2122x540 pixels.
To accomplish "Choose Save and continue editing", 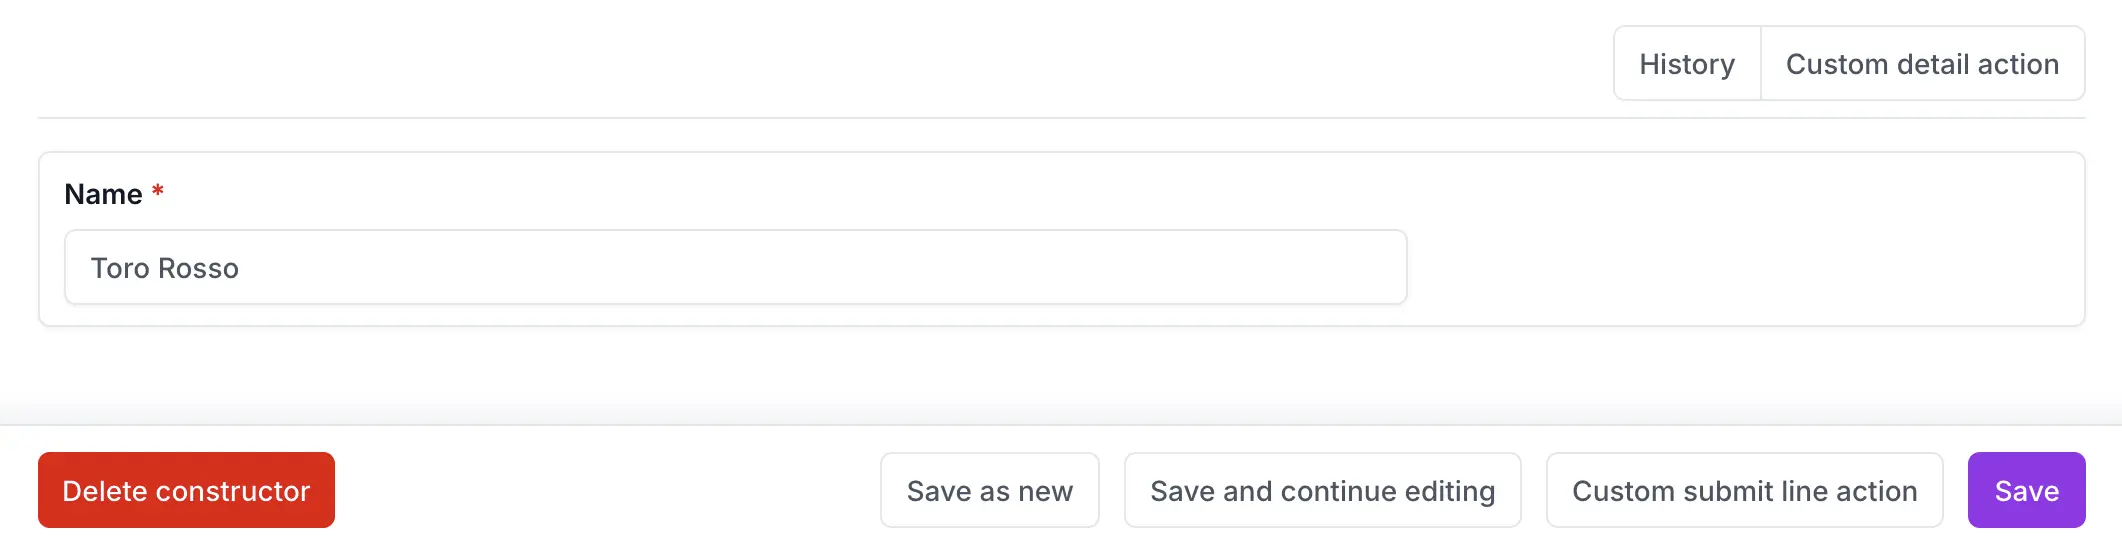I will 1322,491.
